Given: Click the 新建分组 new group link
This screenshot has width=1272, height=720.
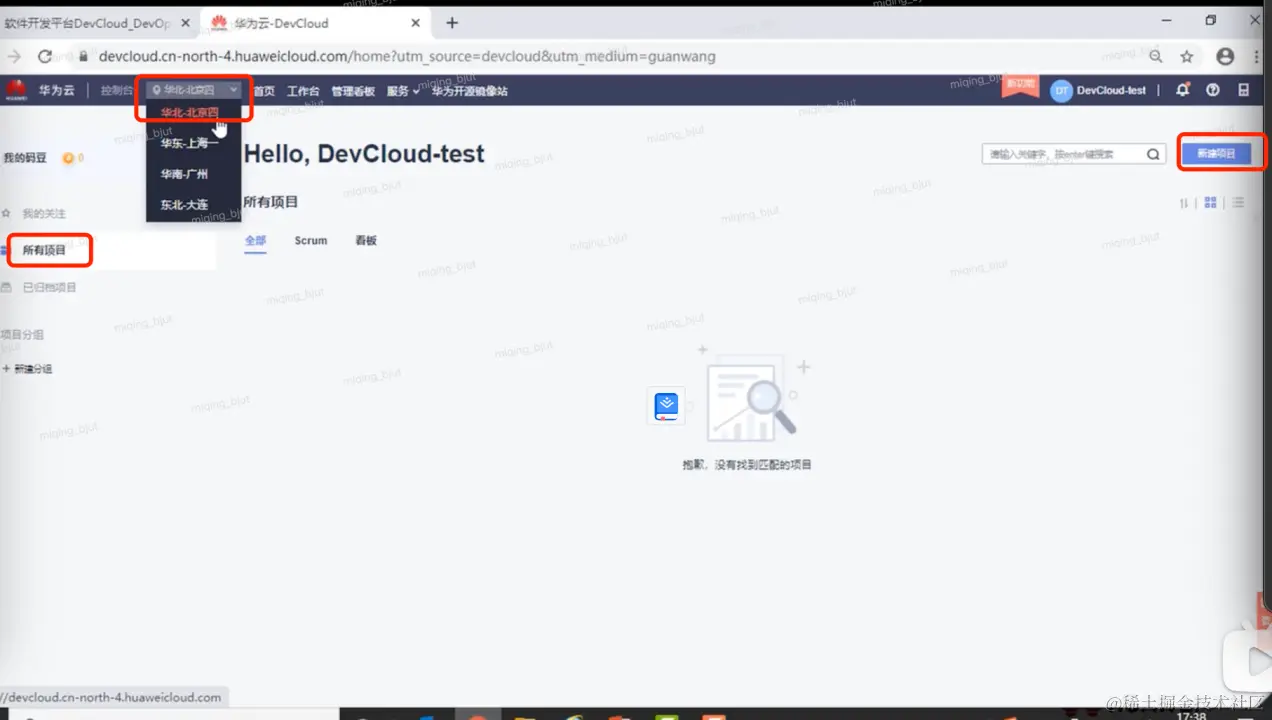Looking at the screenshot, I should pos(33,369).
